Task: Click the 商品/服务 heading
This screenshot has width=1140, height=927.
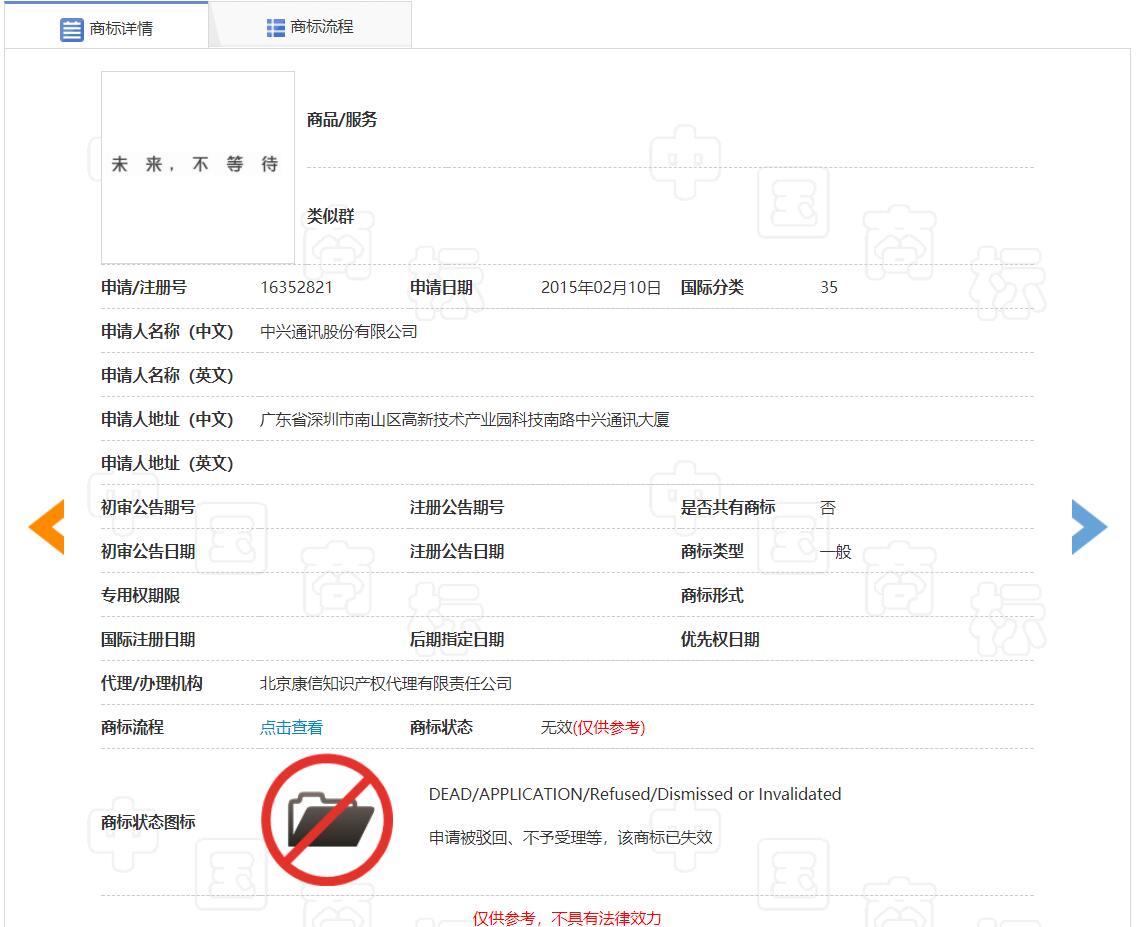Action: click(342, 120)
